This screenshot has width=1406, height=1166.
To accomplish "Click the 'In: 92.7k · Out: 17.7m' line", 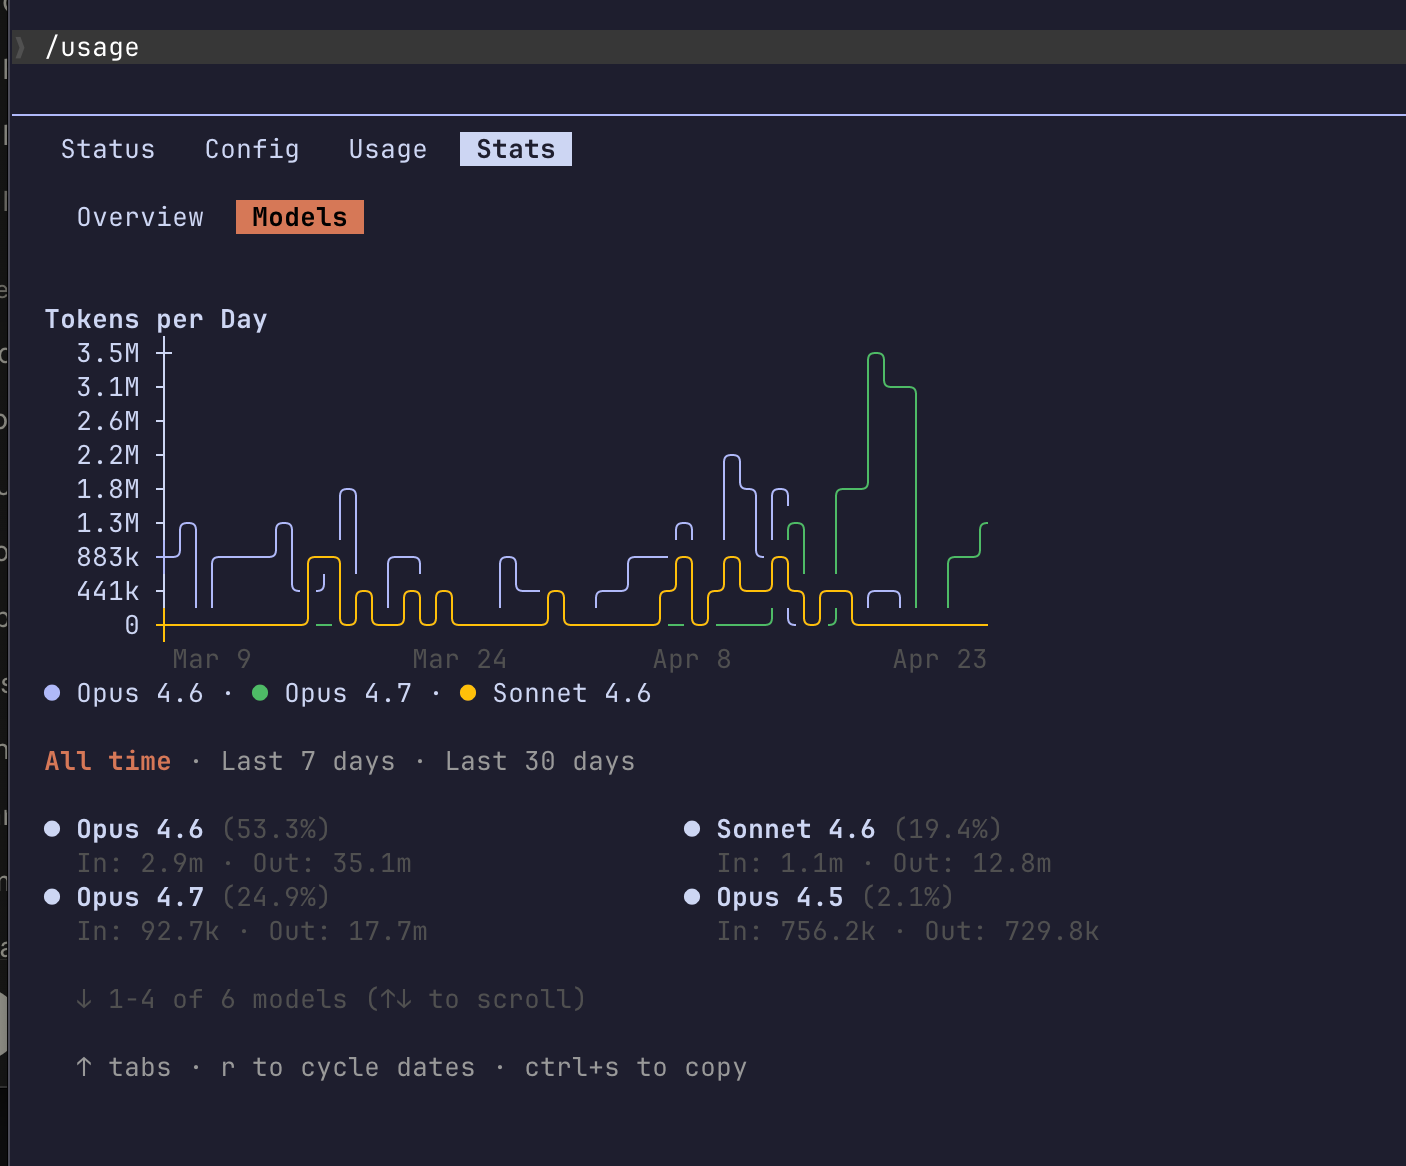I will [x=252, y=931].
